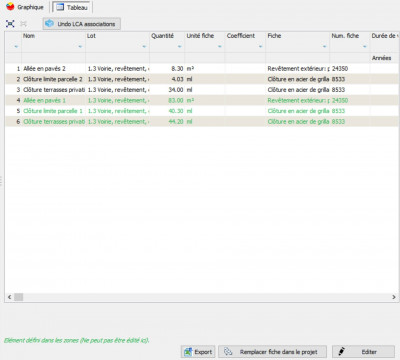Viewport: 400px width, 360px height.
Task: Click 'Années' unit label under Durée de
Action: [381, 58]
